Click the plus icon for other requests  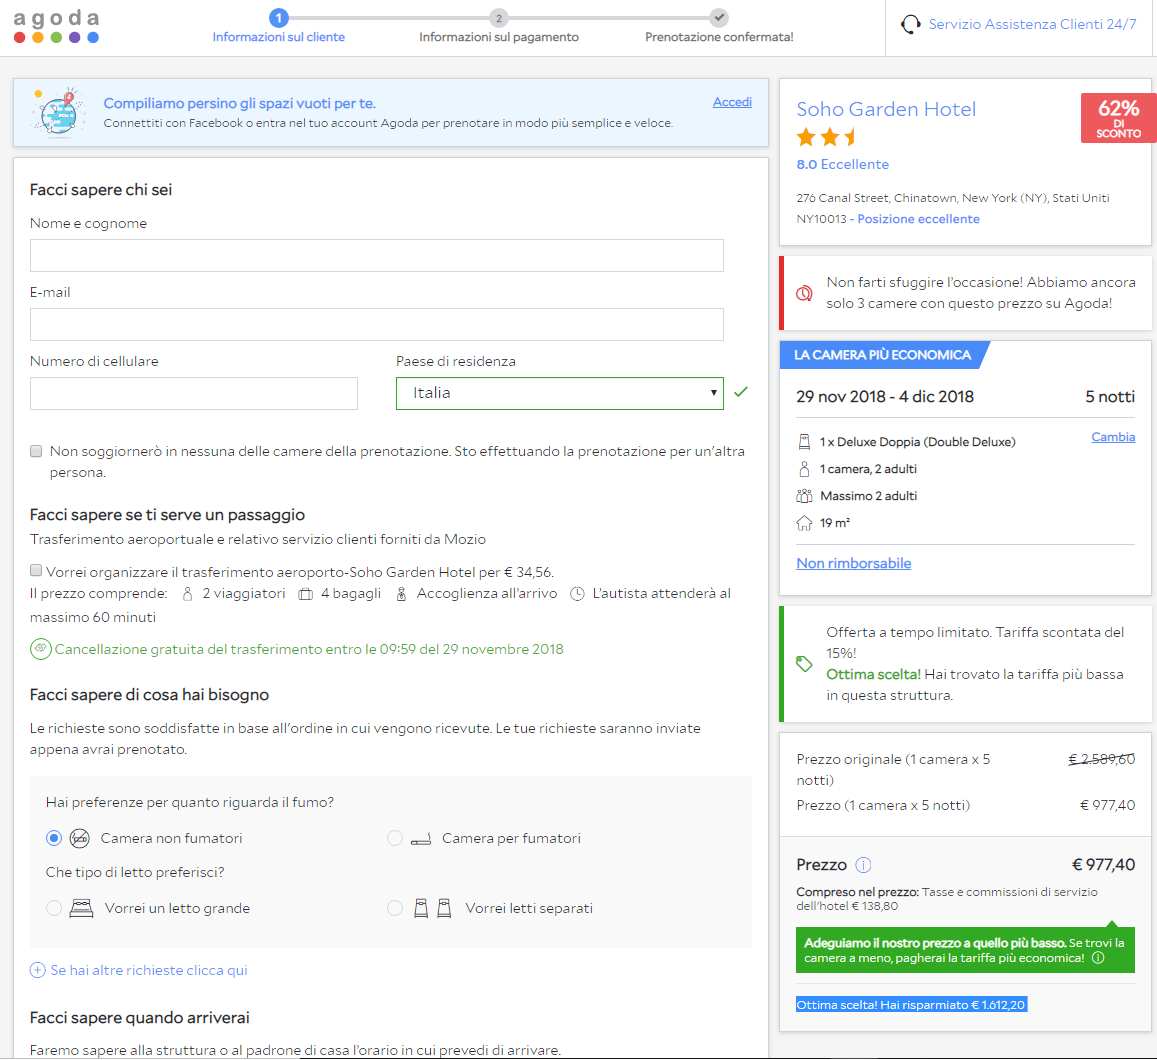(x=38, y=970)
